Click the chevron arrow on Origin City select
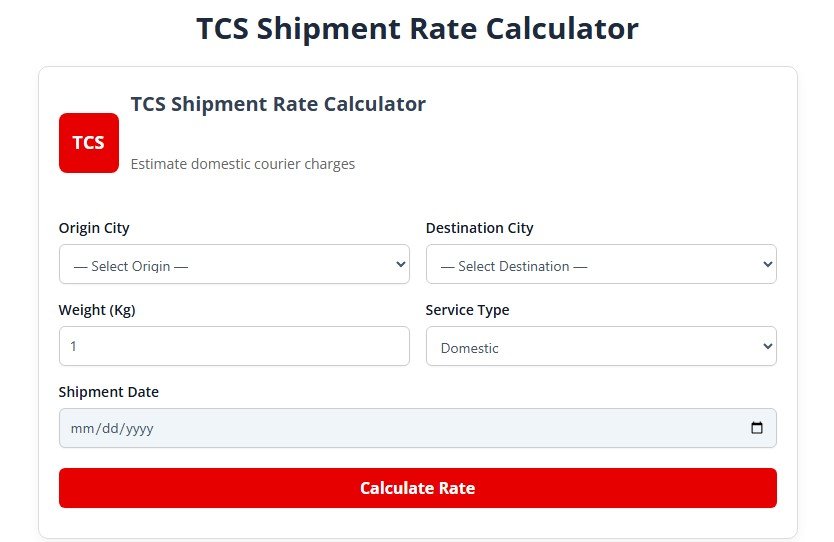Screen dimensions: 834x542 coord(401,264)
